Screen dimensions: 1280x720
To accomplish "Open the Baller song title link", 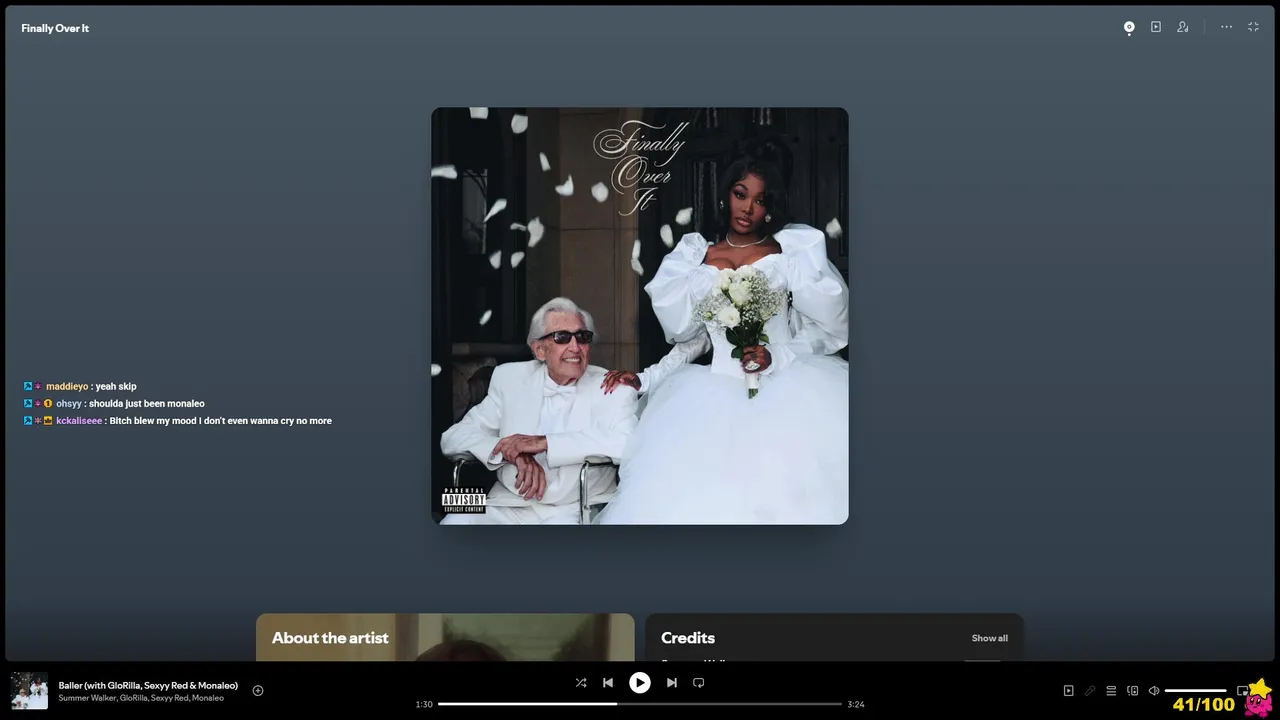I will (x=148, y=685).
